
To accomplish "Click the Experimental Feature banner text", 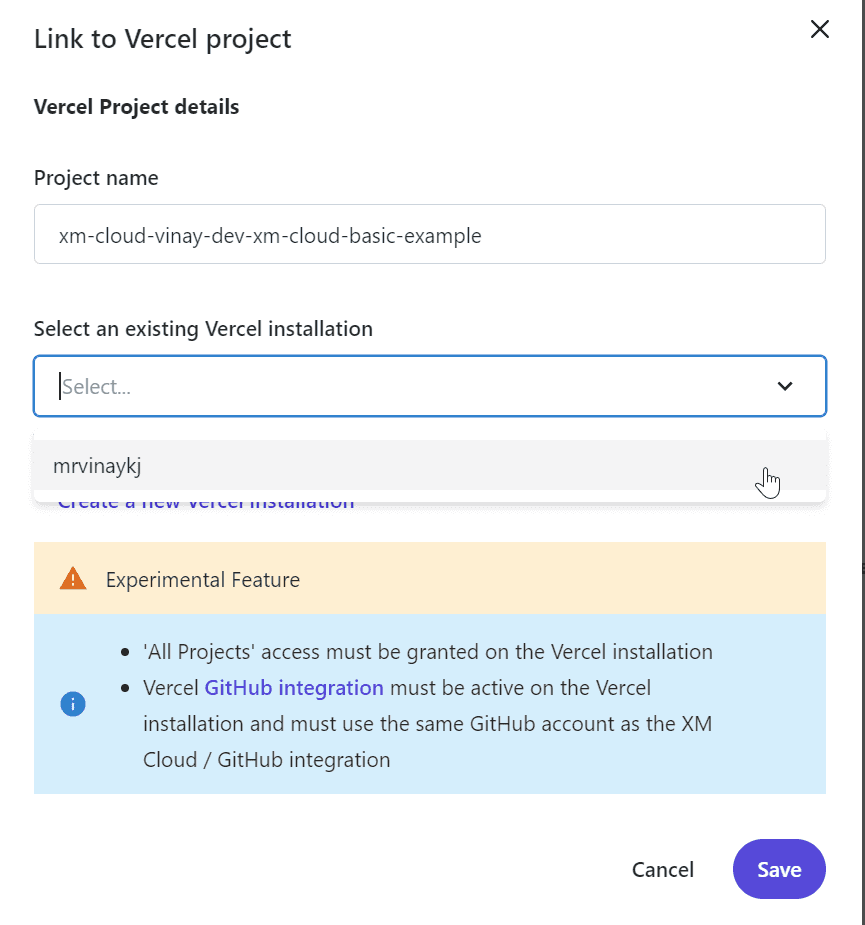I will point(202,580).
